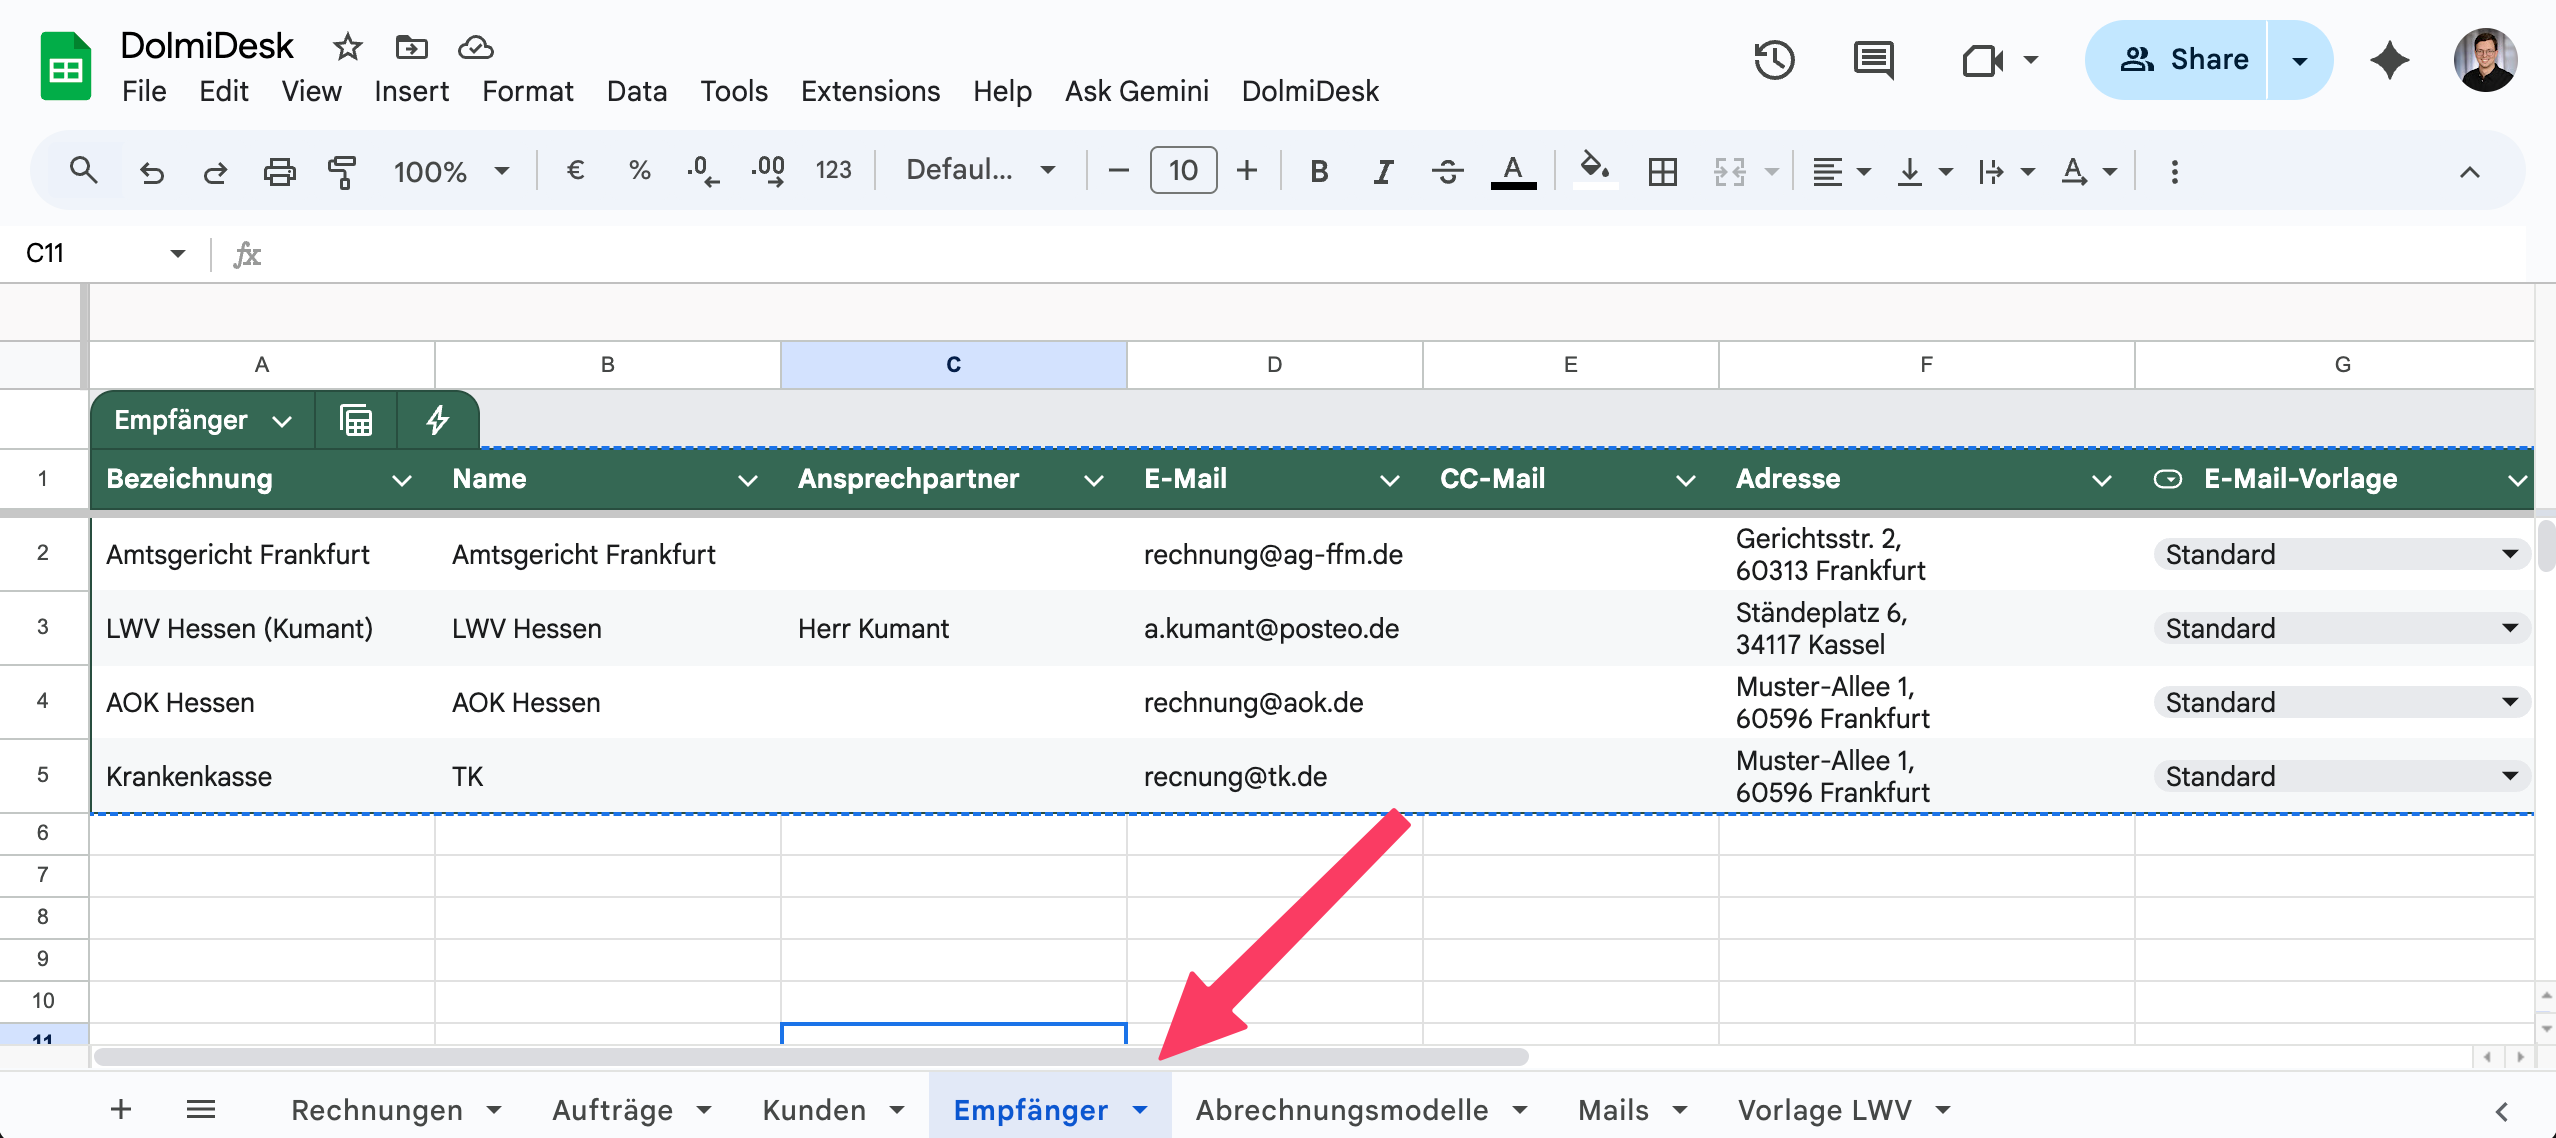Toggle italic formatting

click(x=1383, y=171)
